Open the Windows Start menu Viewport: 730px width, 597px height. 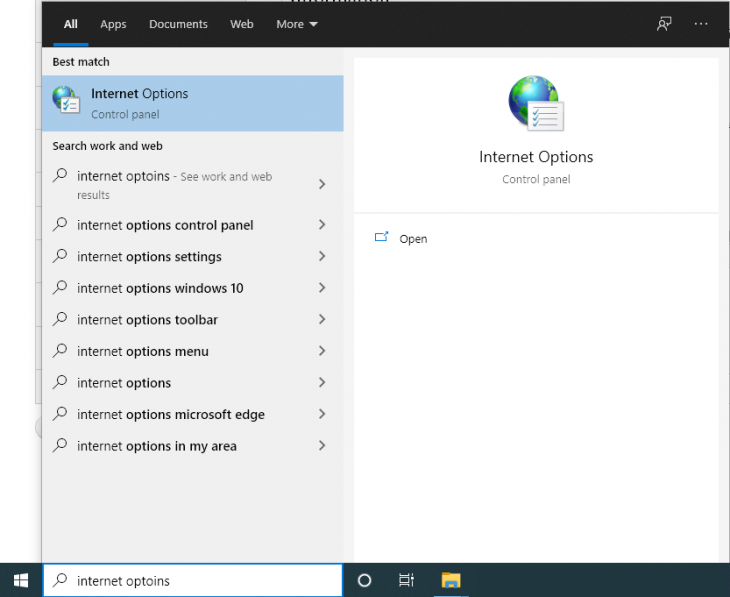tap(21, 580)
